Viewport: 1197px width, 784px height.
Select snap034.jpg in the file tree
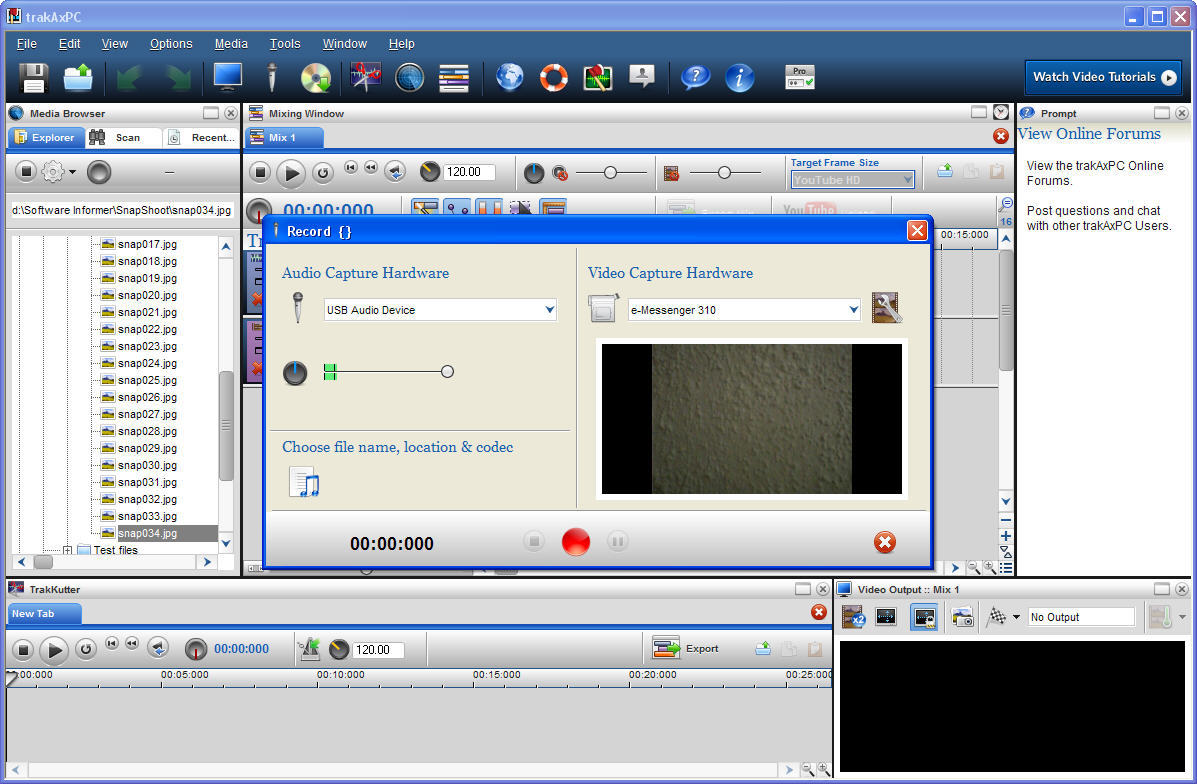(x=147, y=533)
